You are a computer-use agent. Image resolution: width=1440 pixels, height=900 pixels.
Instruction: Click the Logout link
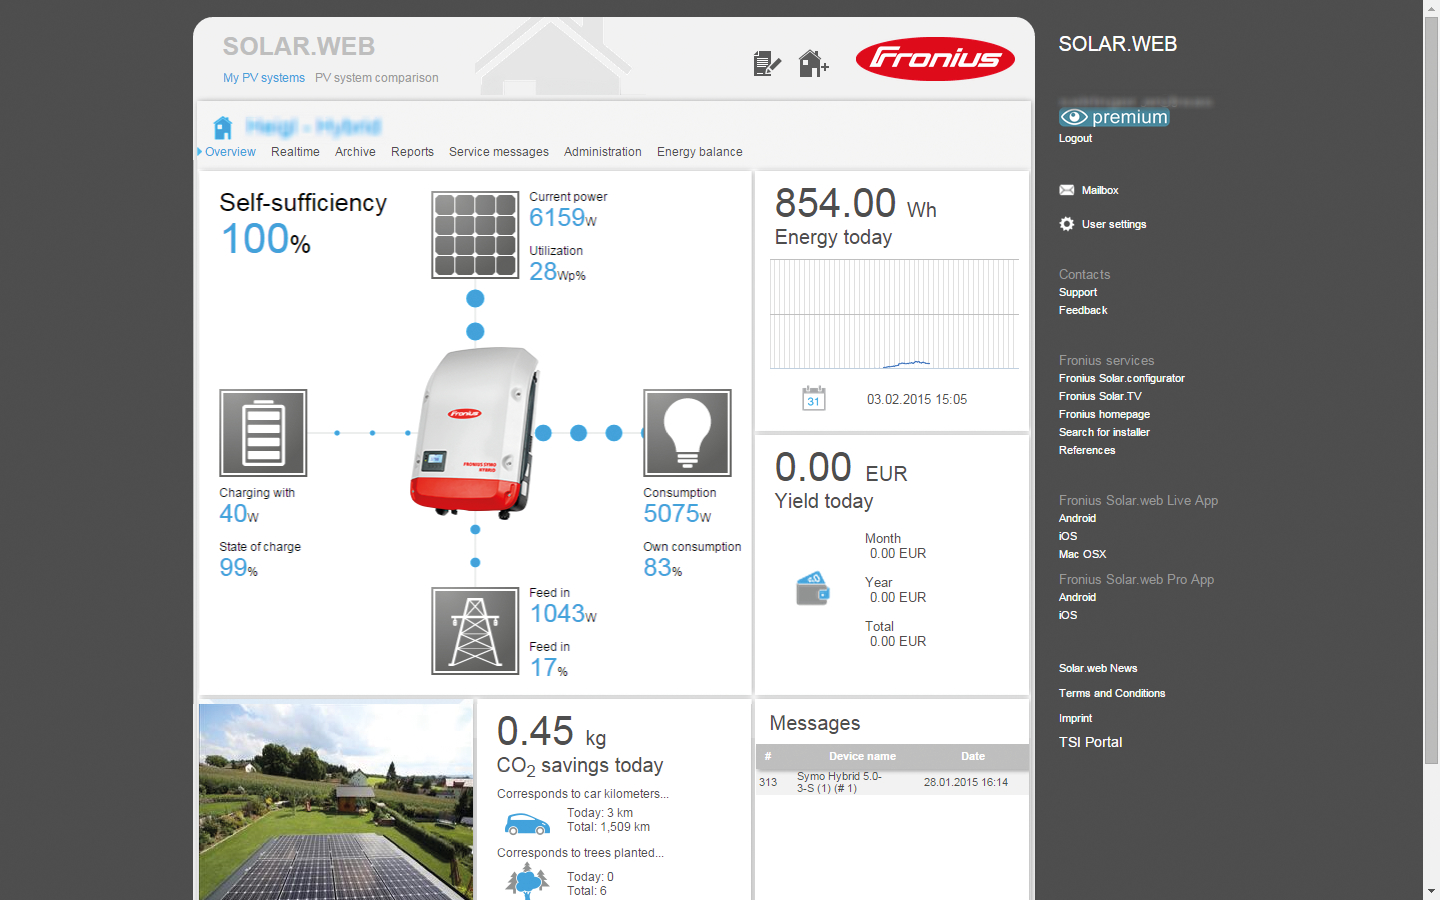pyautogui.click(x=1075, y=138)
